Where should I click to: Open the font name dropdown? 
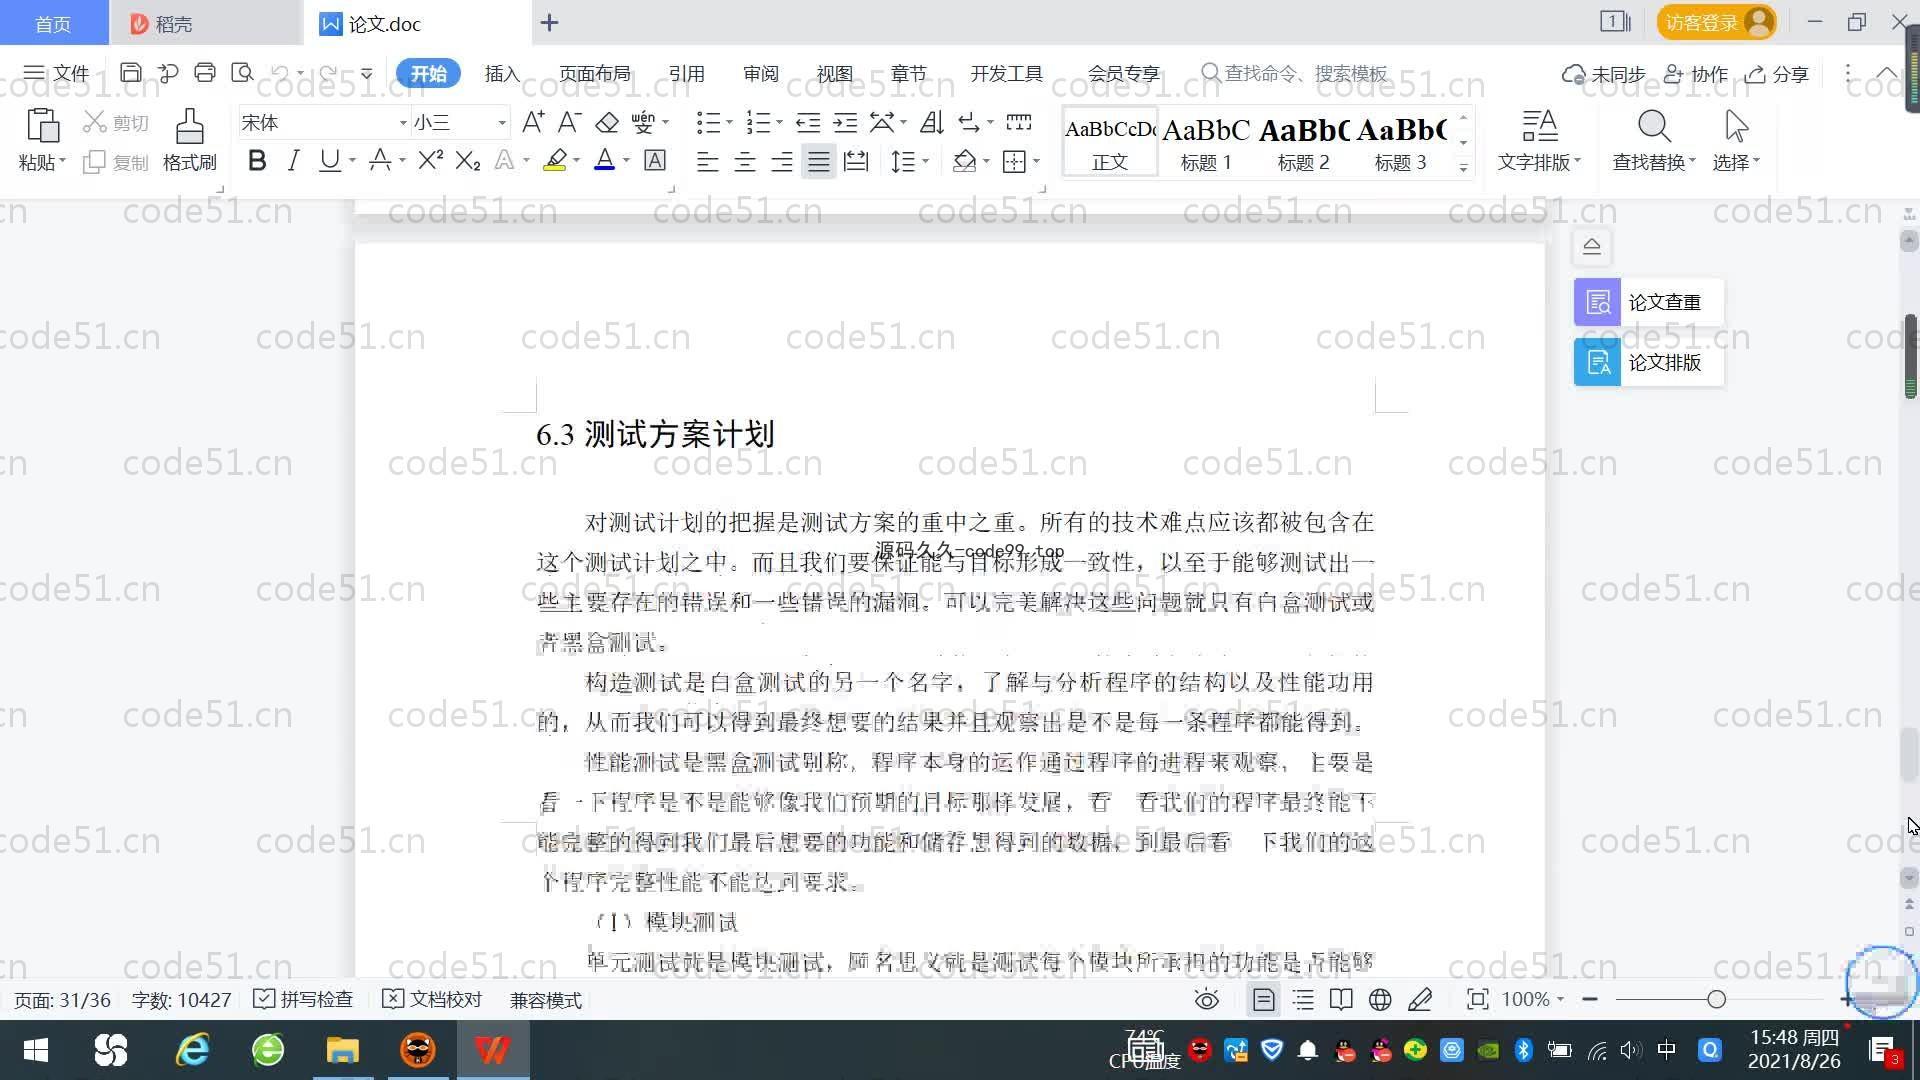(403, 123)
